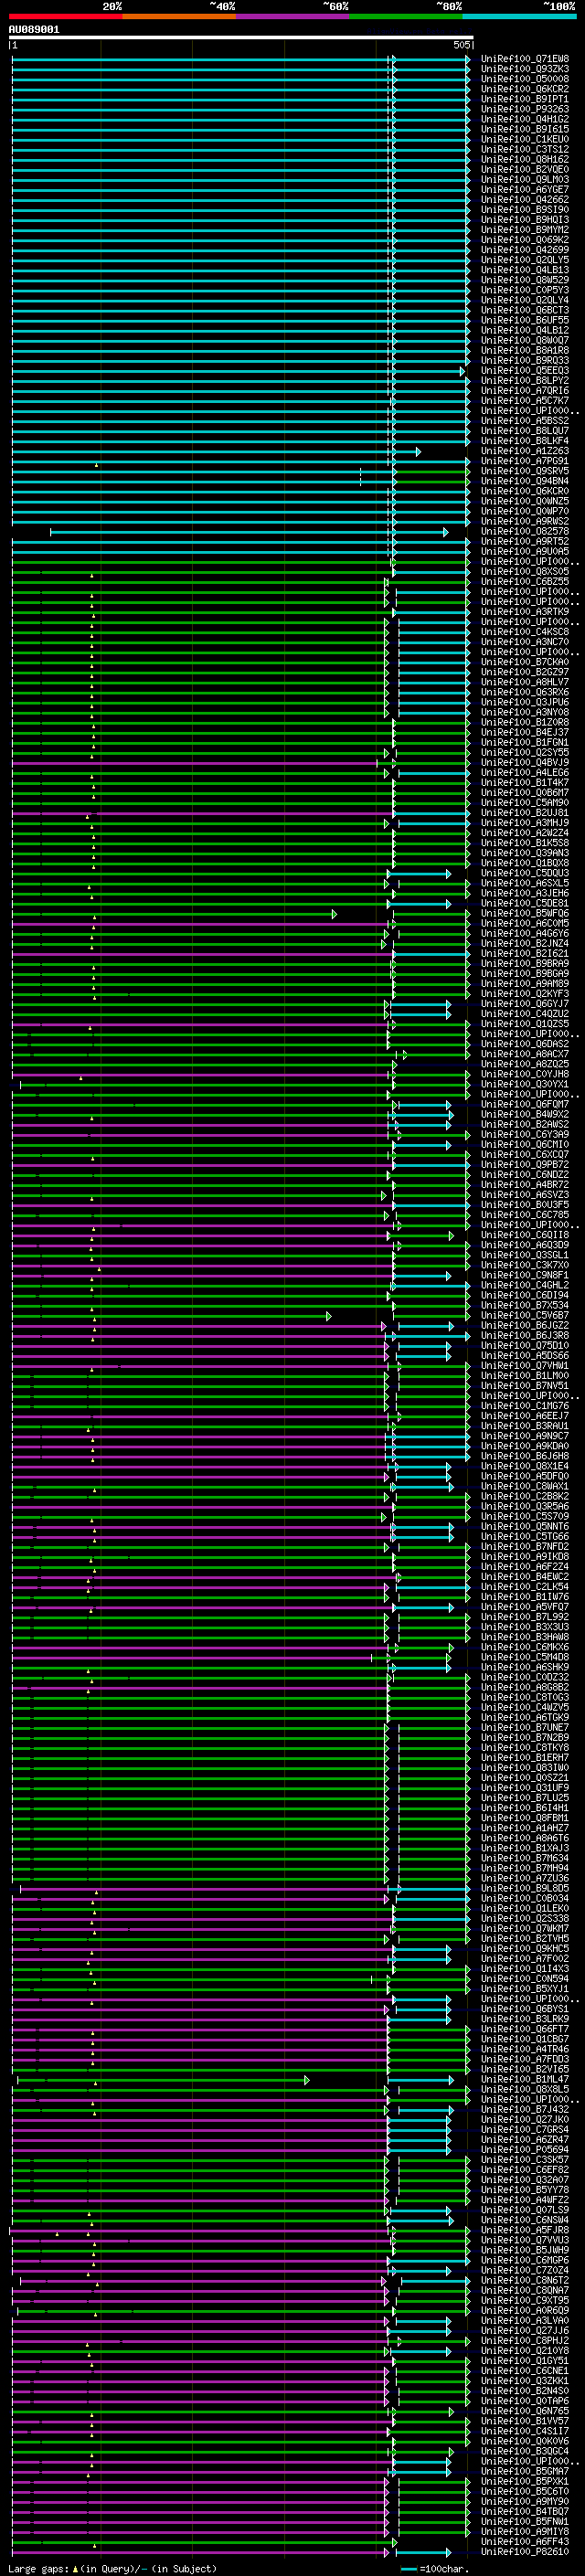Viewport: 585px width, 2576px height.
Task: Select the UniRef100_Q6FQM7 label
Action: tap(525, 1104)
